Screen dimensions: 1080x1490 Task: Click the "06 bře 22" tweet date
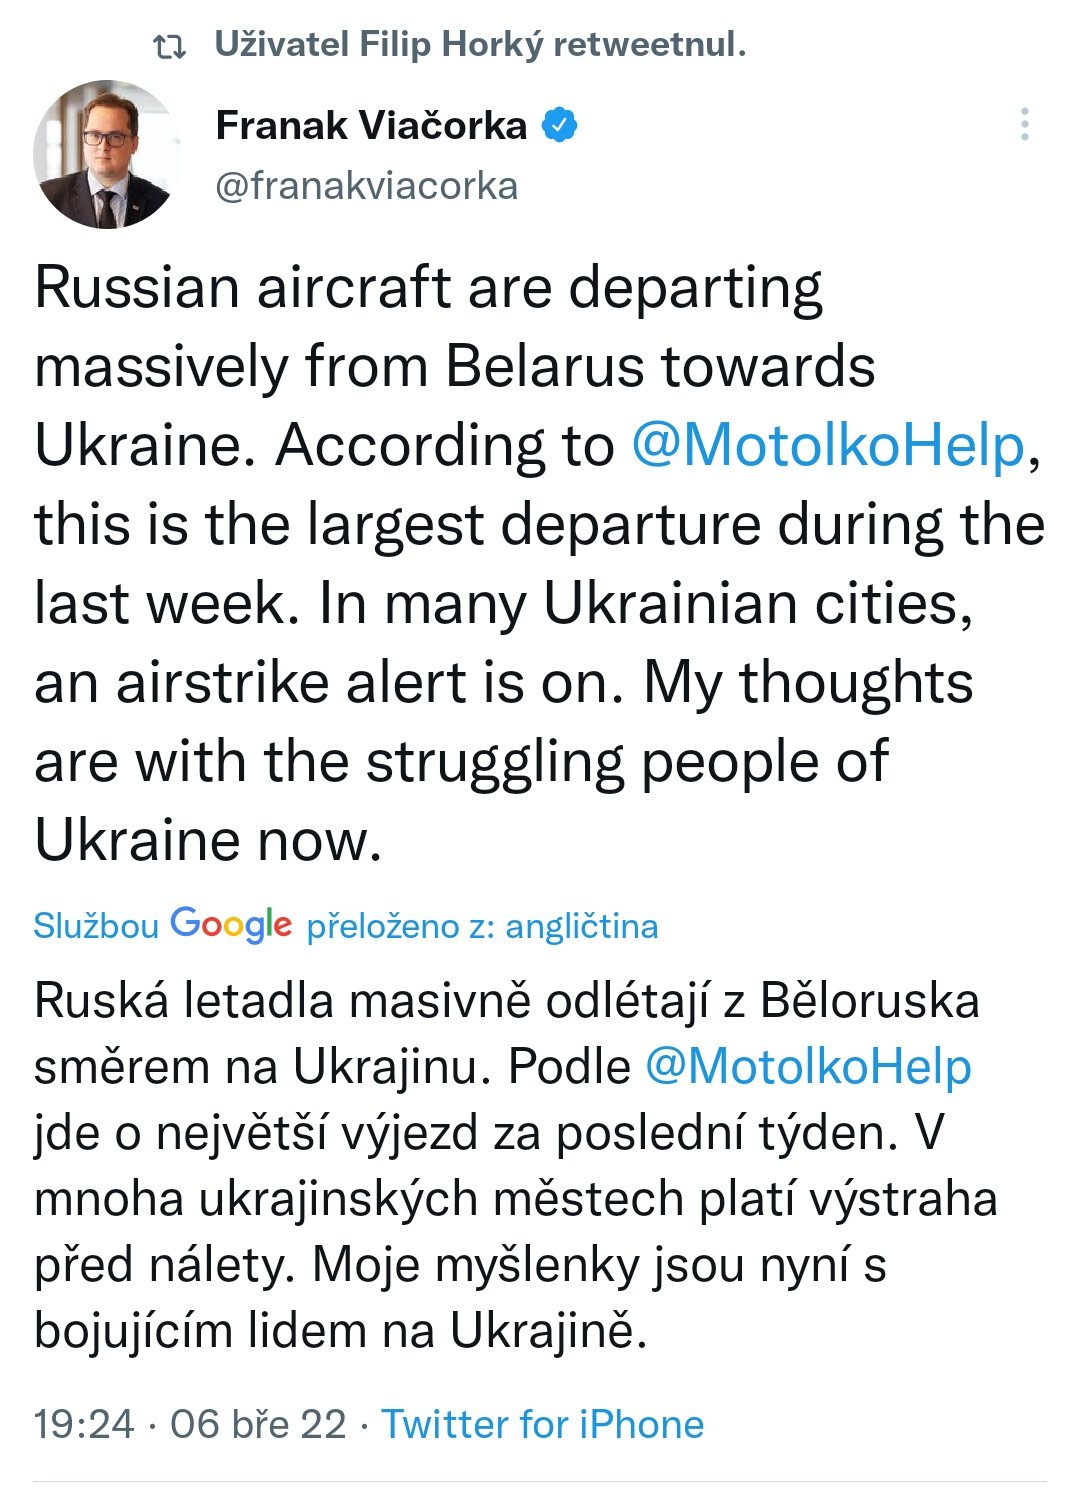[258, 1424]
